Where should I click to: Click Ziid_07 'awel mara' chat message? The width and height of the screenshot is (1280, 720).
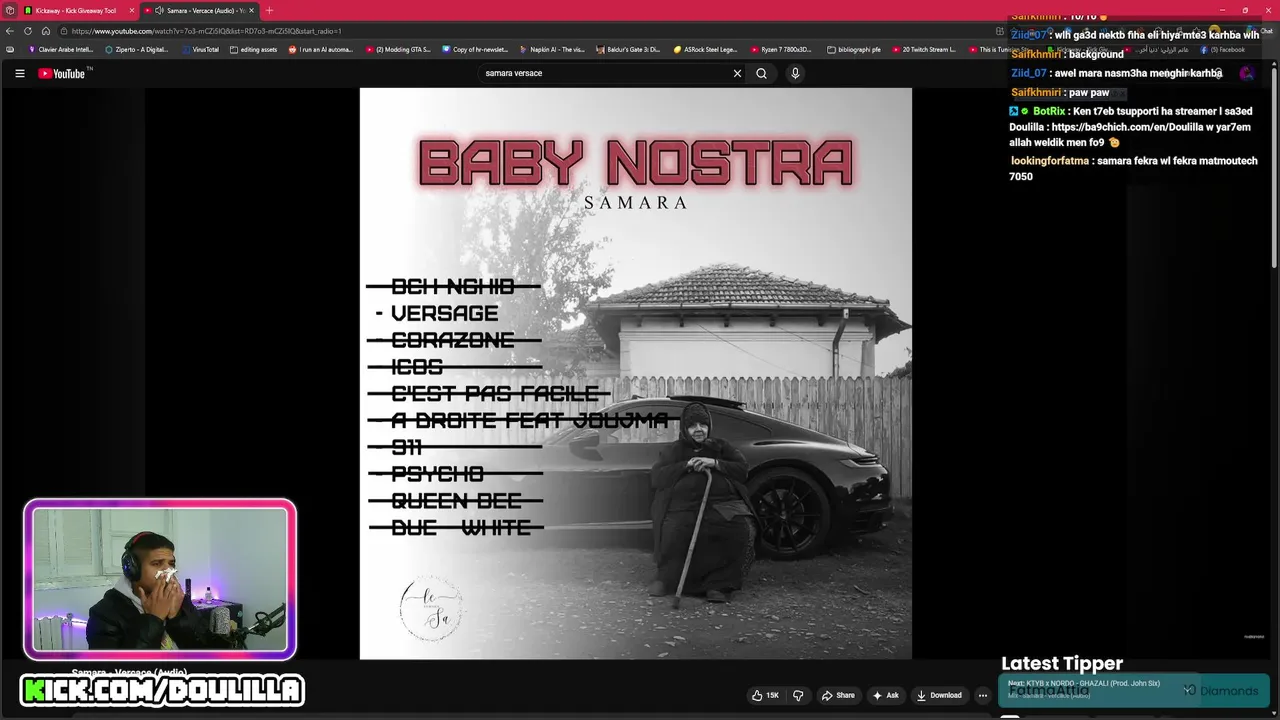[x=1116, y=73]
